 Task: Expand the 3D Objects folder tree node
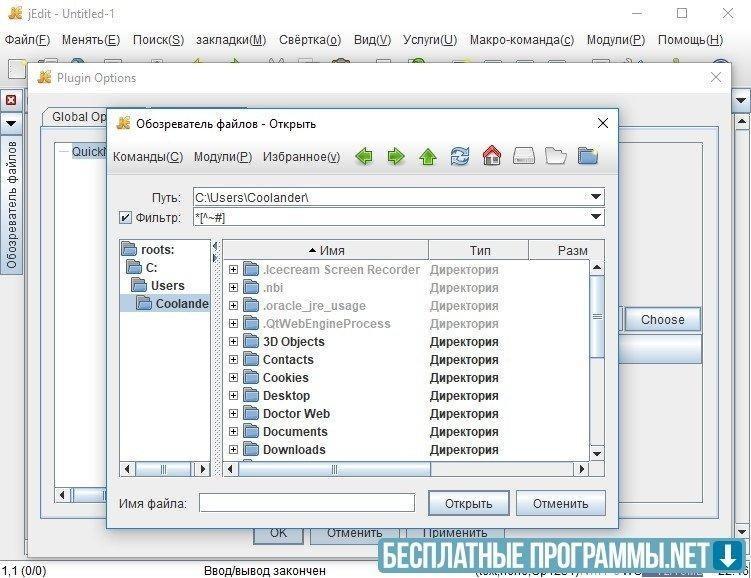(x=233, y=342)
